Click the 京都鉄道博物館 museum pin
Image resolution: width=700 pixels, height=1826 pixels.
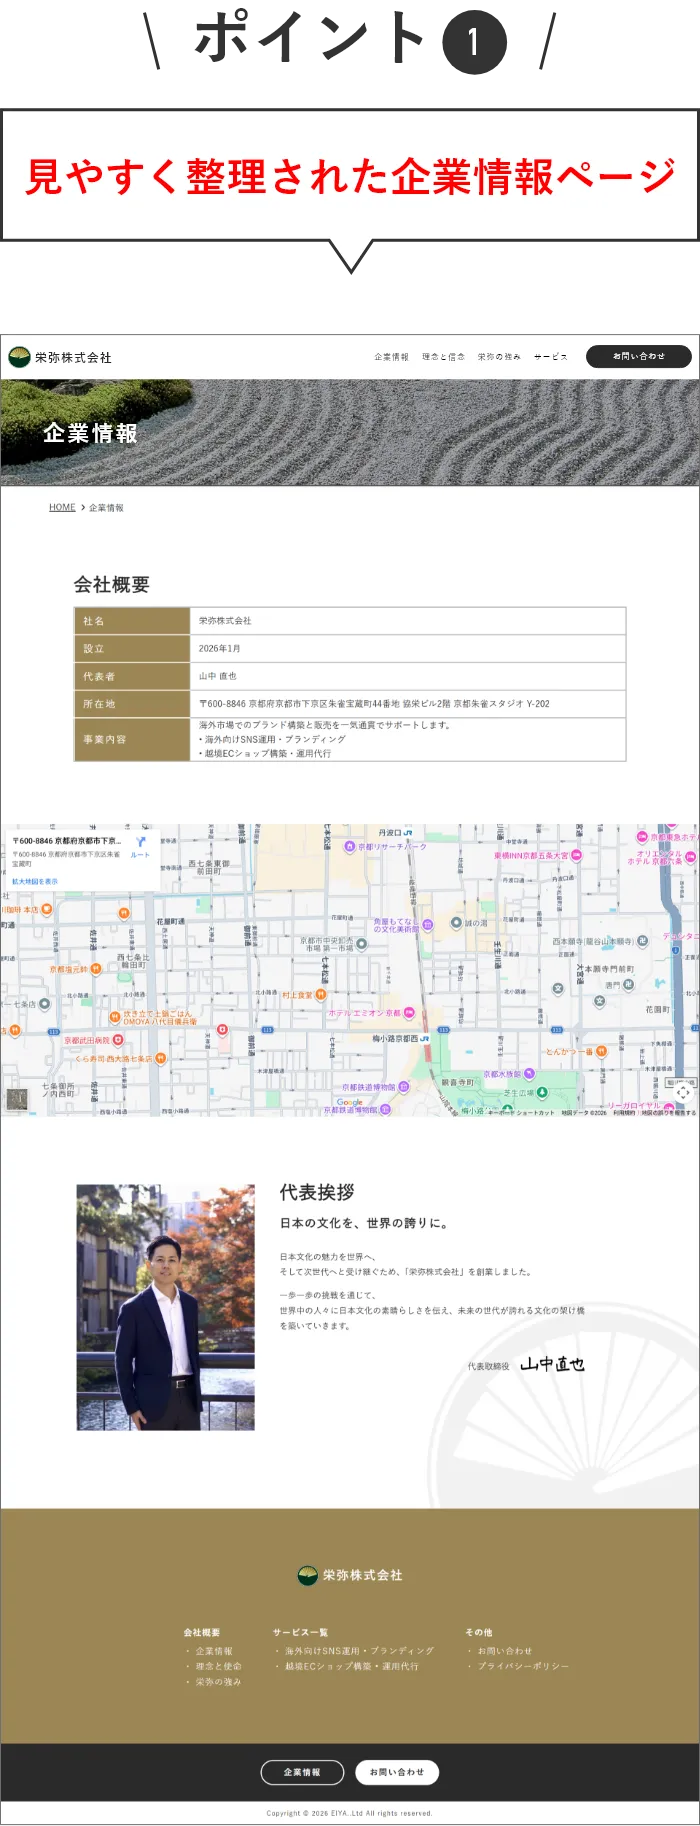(x=404, y=1086)
